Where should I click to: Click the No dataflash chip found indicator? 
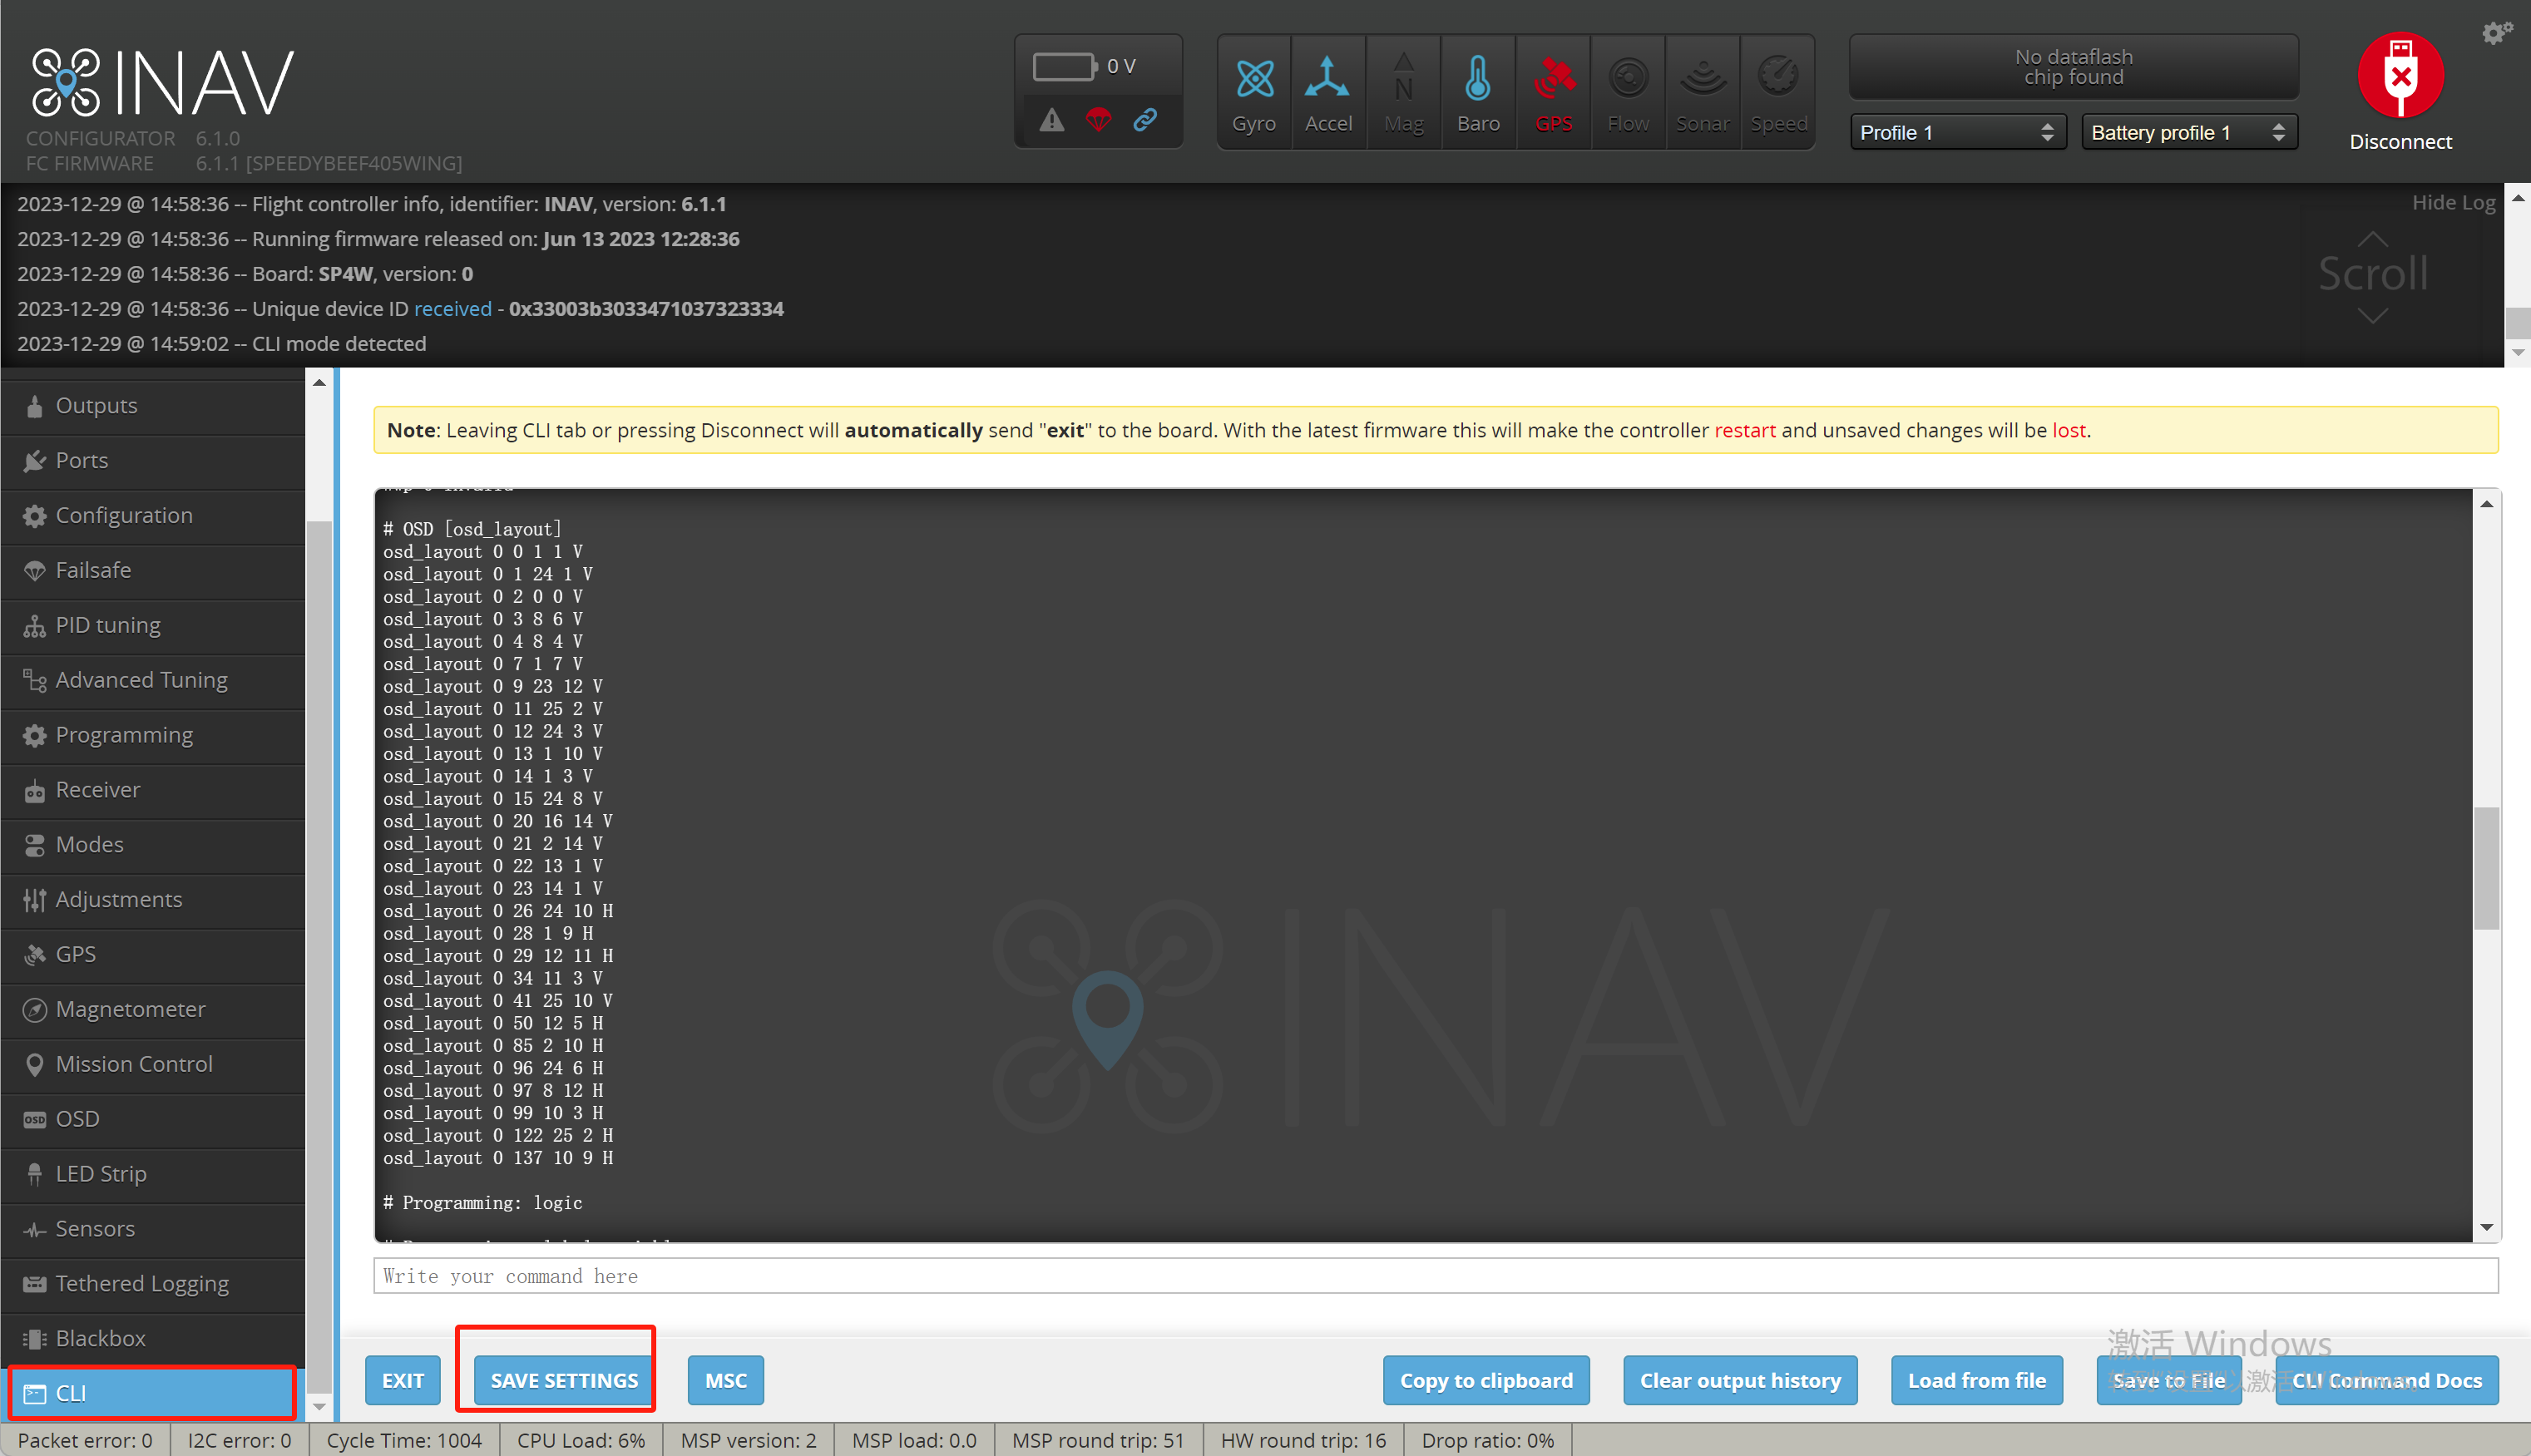2073,67
